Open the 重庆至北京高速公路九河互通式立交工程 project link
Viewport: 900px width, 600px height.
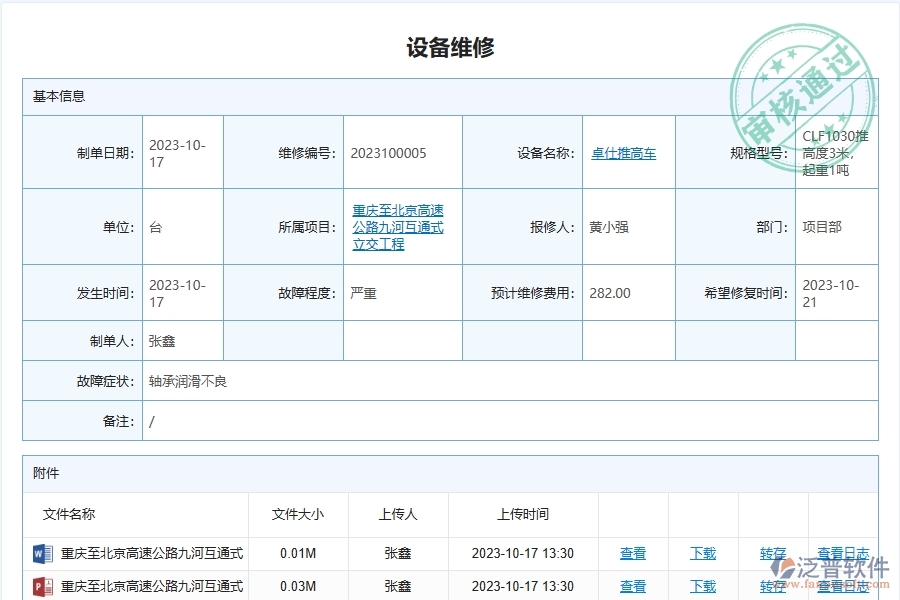(x=397, y=227)
